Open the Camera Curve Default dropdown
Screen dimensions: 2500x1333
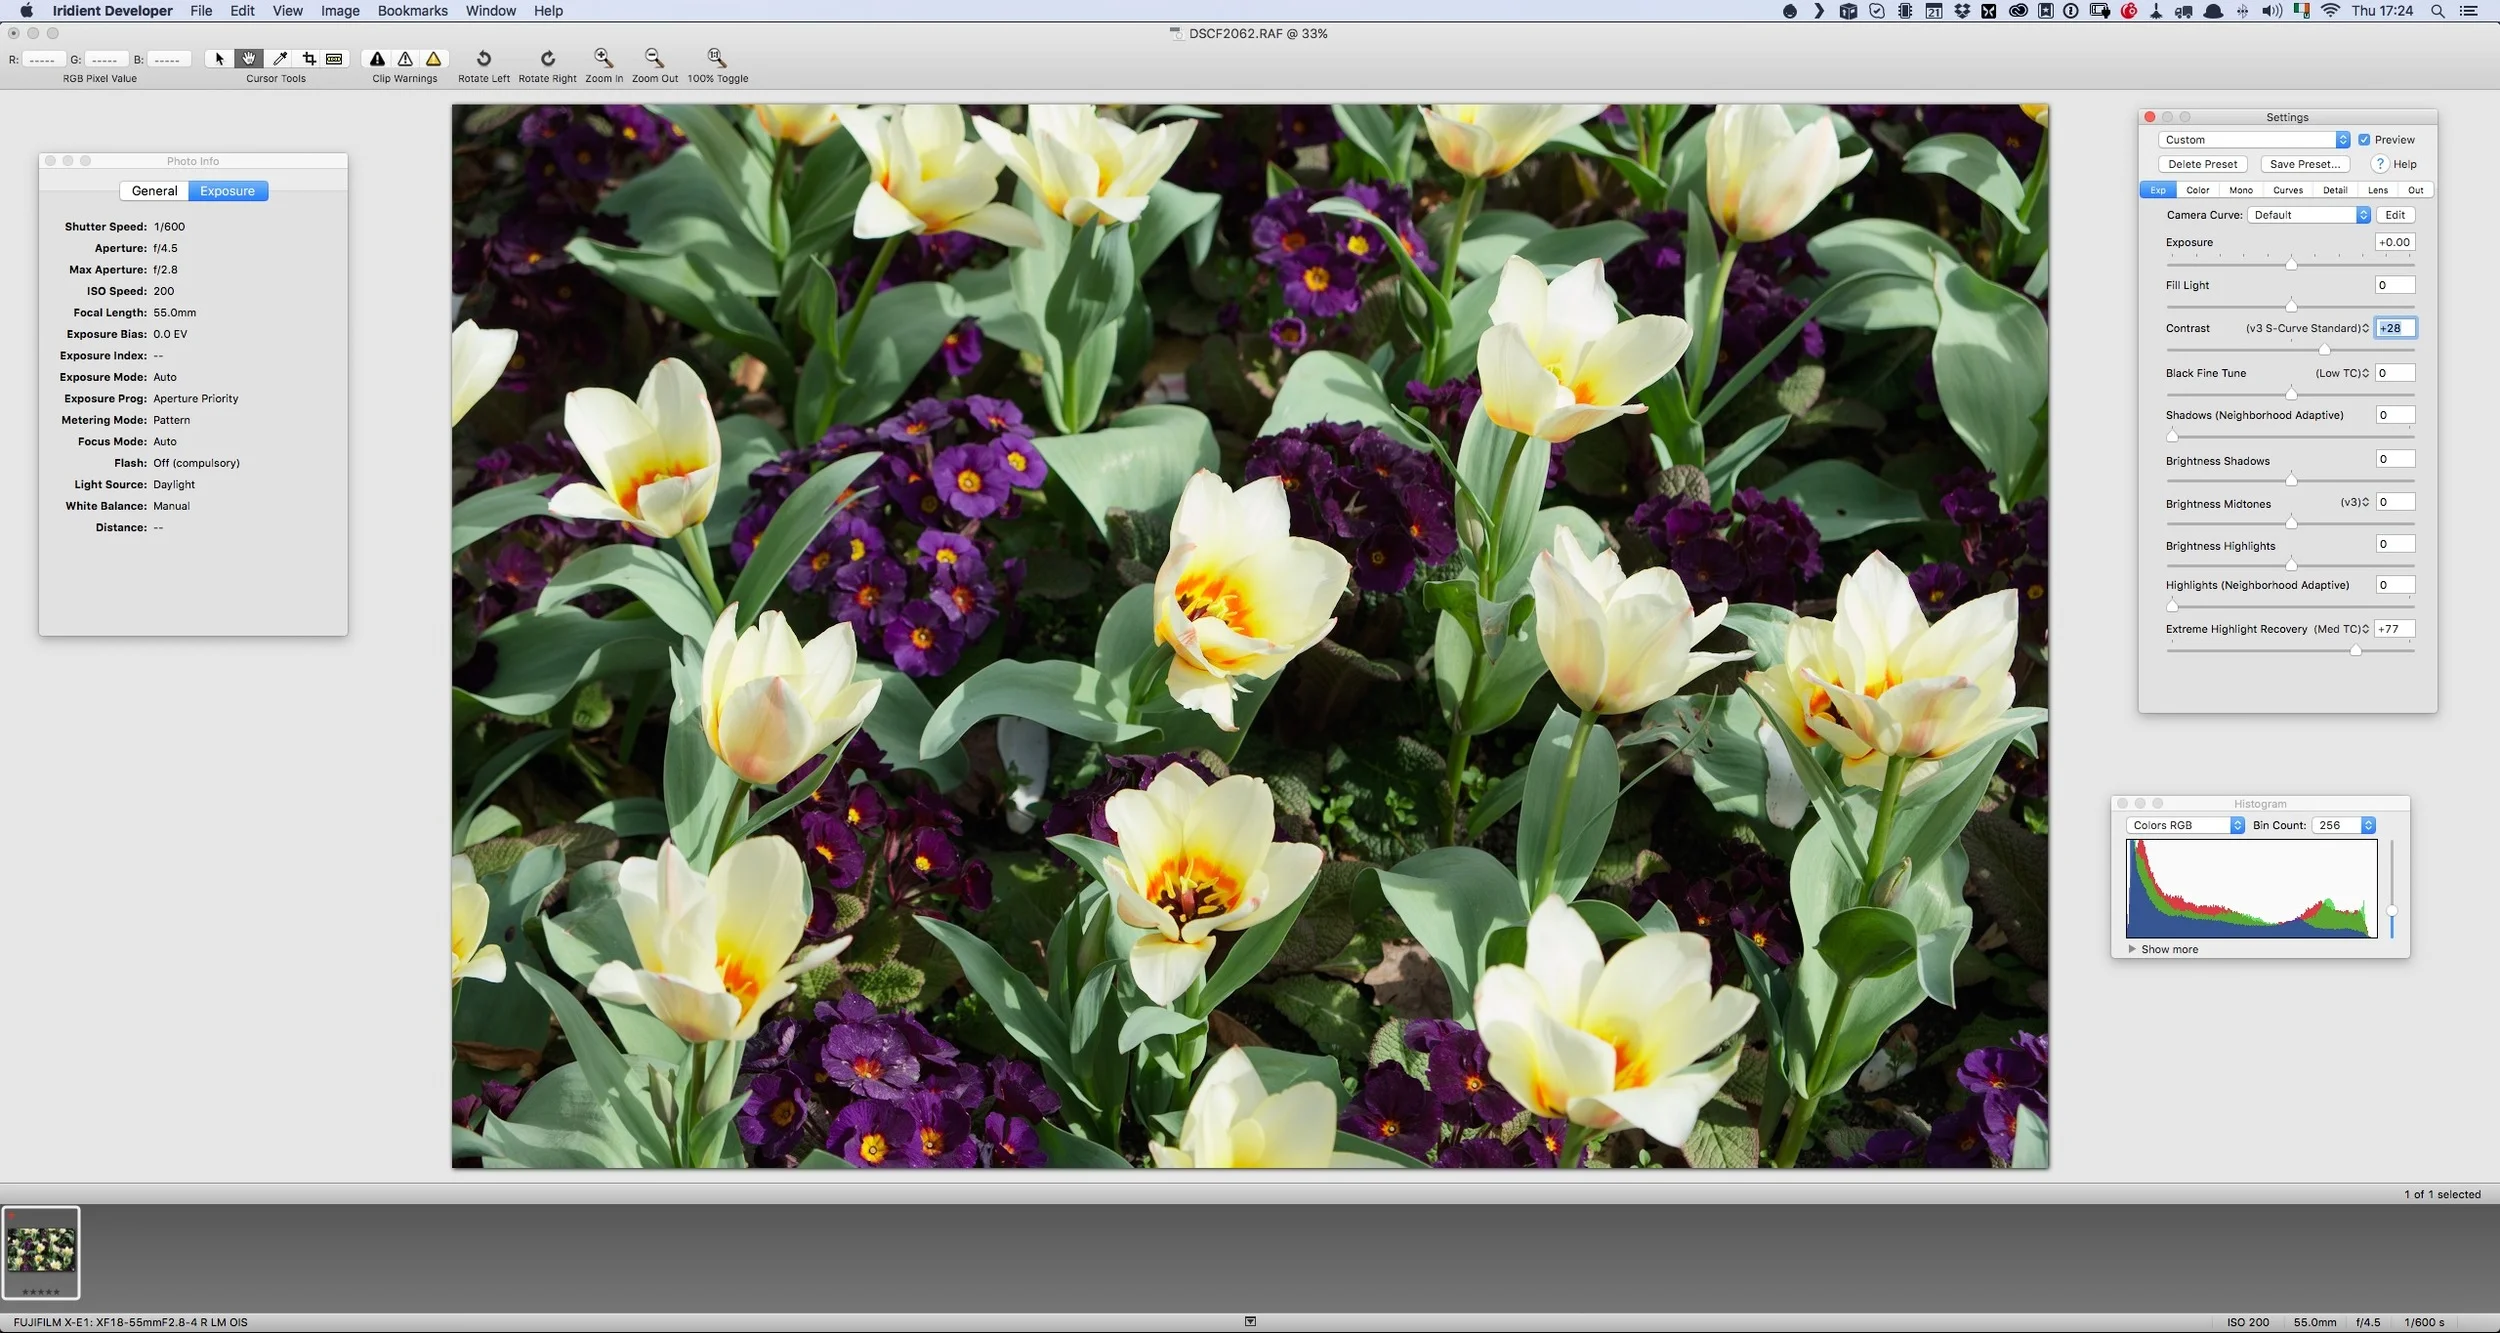click(x=2361, y=214)
